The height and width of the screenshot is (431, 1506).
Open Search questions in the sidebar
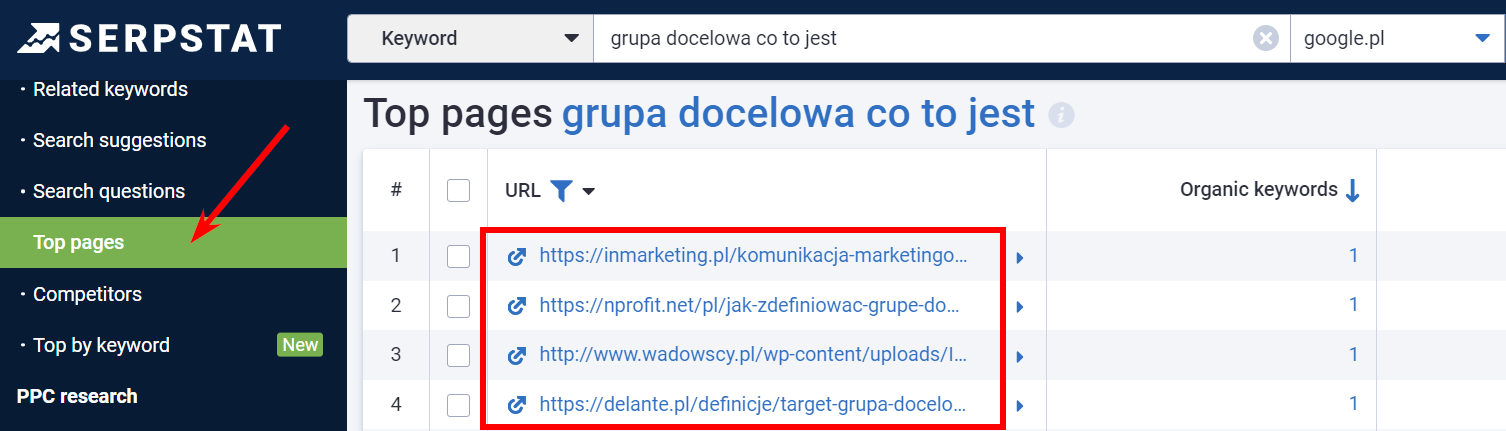tap(109, 191)
